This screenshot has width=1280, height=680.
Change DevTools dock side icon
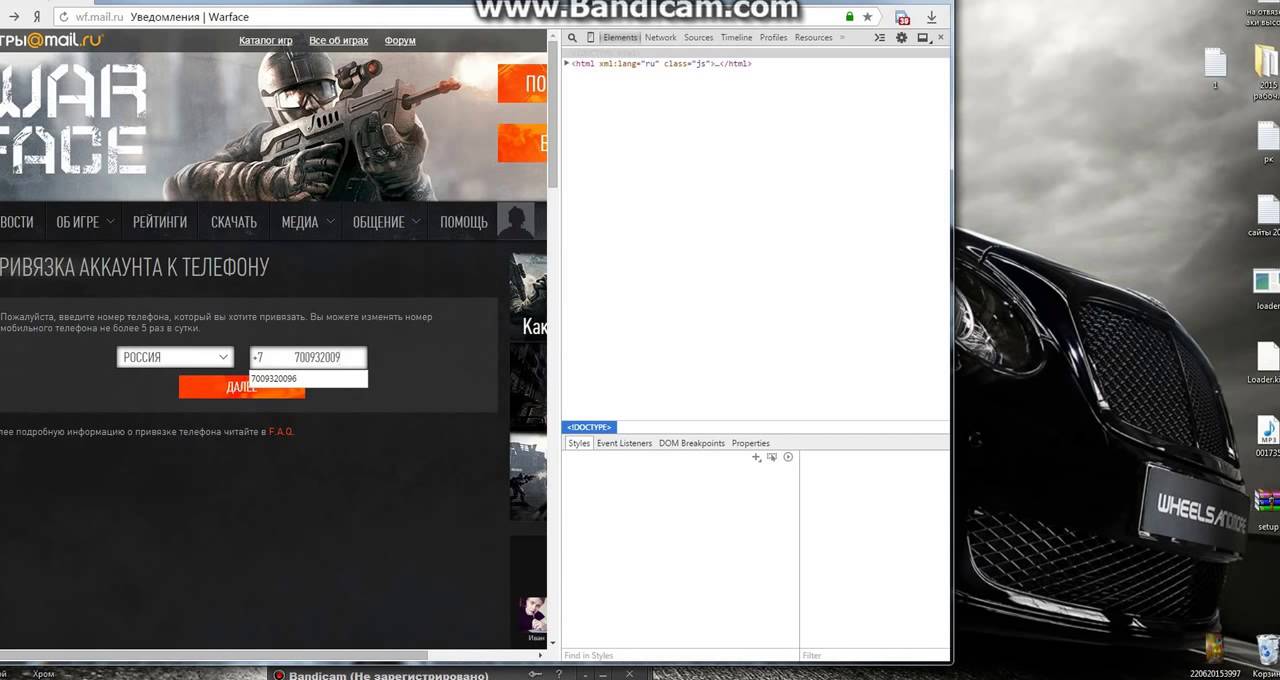click(x=922, y=38)
